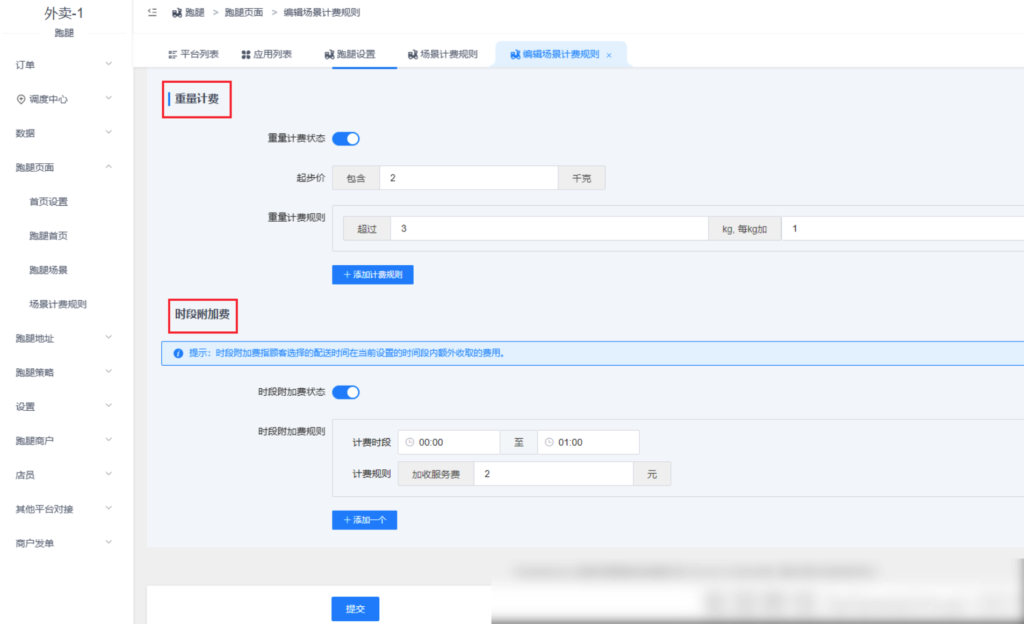Screen dimensions: 1024x624
Task: Click the 添加计费规则 button
Action: coord(372,274)
